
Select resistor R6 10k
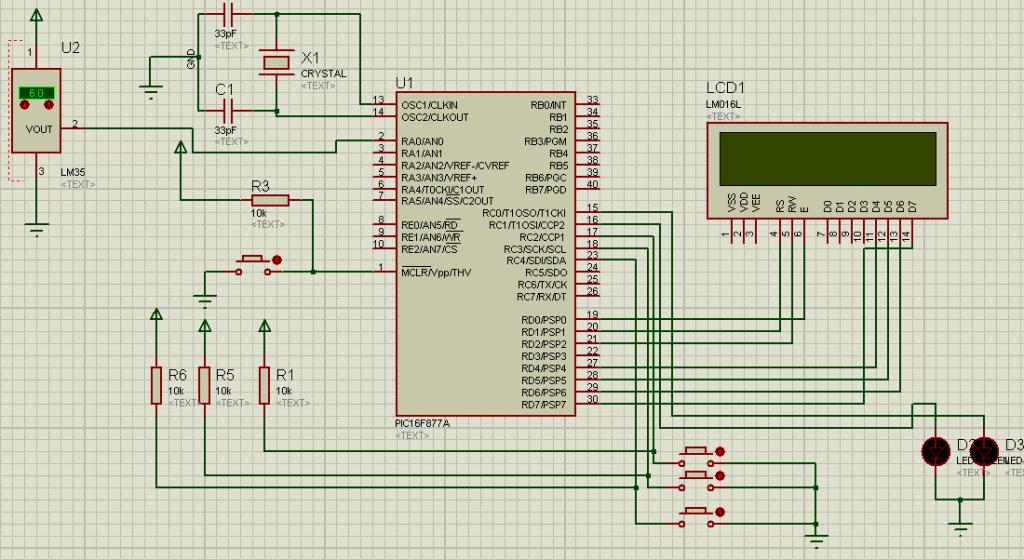tap(156, 385)
